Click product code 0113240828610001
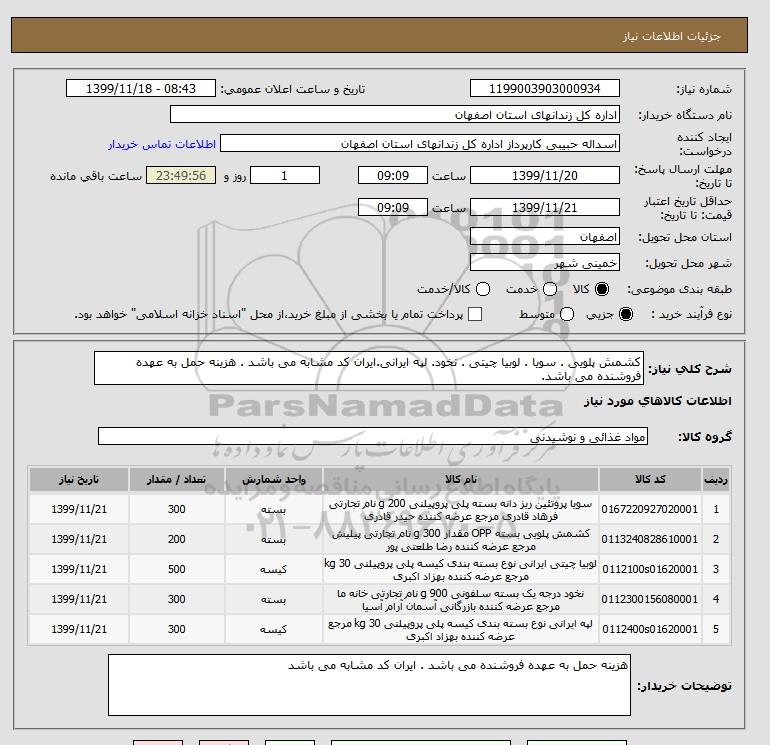This screenshot has width=770, height=745. click(650, 539)
